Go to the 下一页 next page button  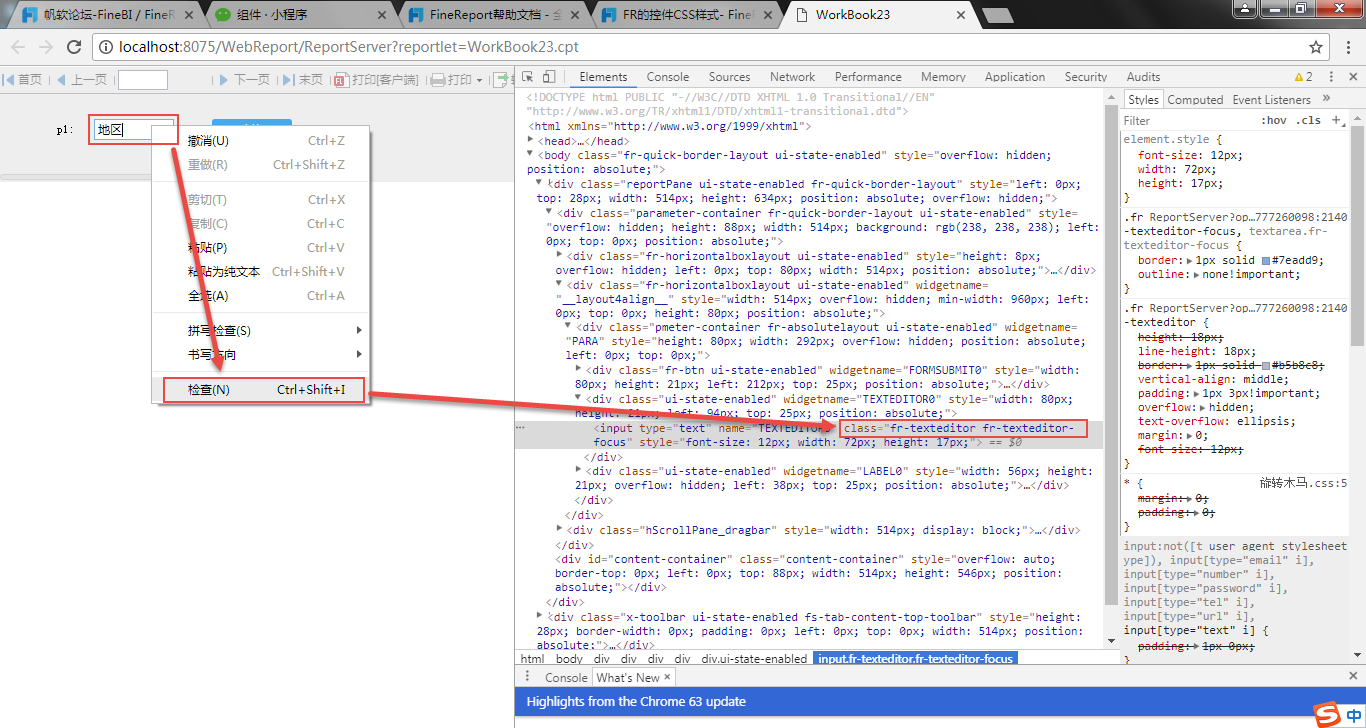(x=243, y=80)
